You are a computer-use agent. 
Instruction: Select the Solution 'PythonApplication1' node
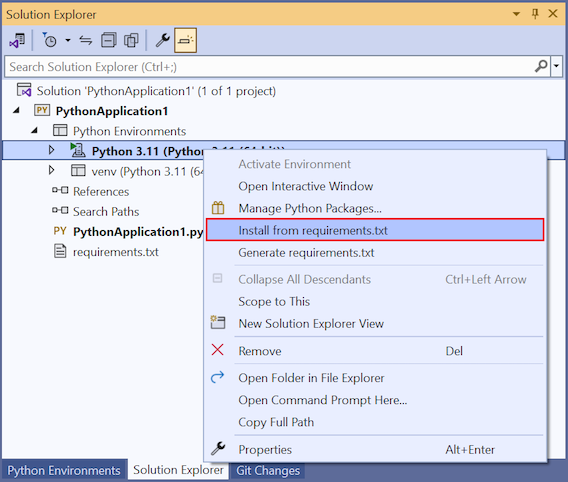coord(156,91)
